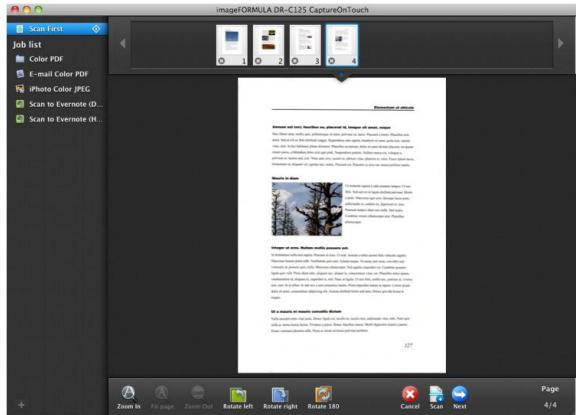Toggle the selection circle on thumbnail 3
Image resolution: width=576 pixels, height=415 pixels.
tap(295, 61)
